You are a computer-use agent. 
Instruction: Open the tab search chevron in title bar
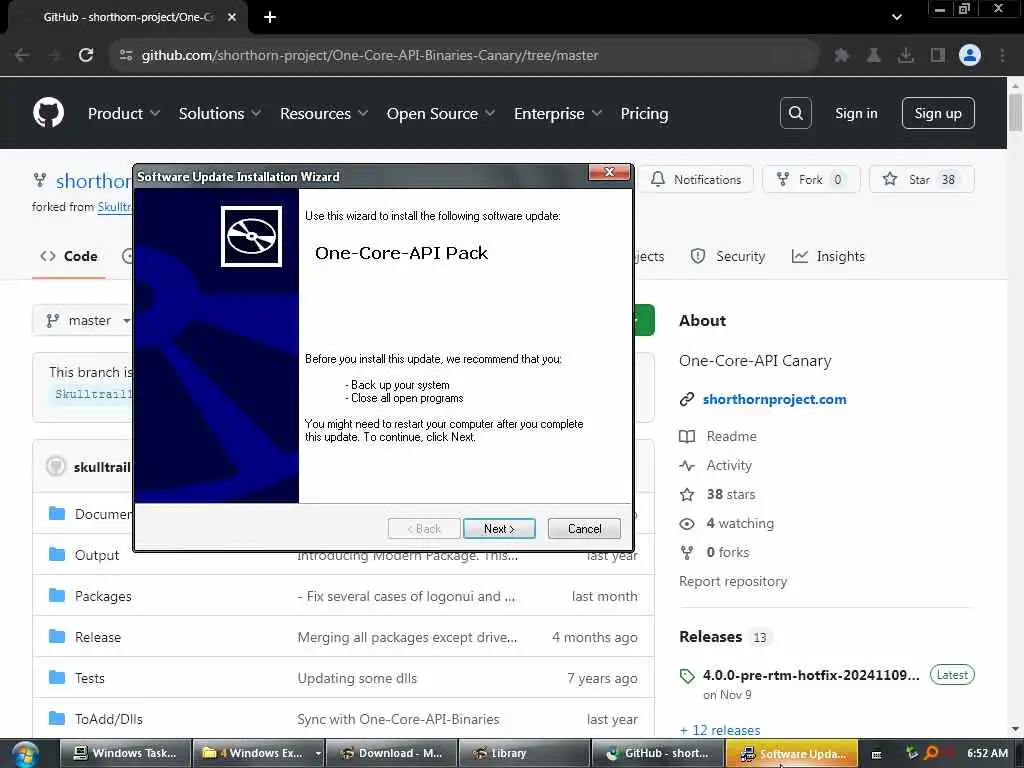pyautogui.click(x=897, y=17)
